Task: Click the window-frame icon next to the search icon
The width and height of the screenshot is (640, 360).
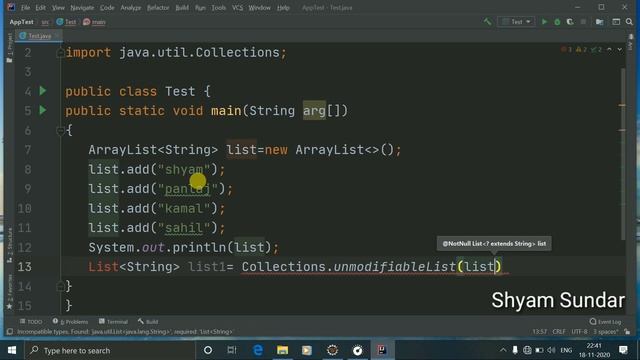Action: (616, 22)
